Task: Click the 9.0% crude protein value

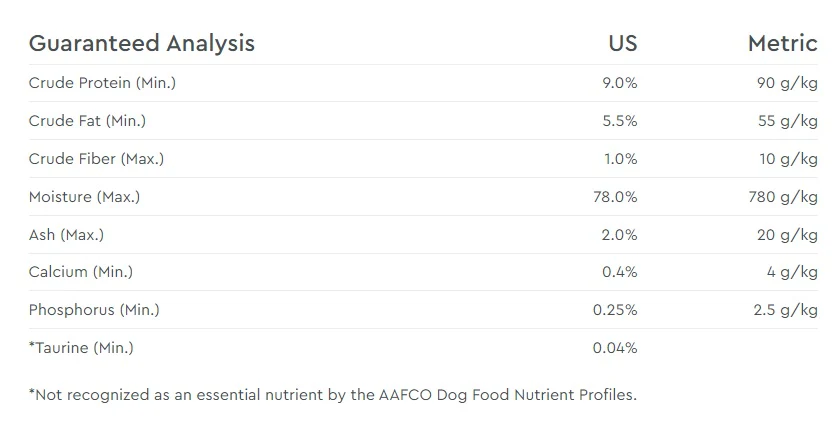Action: 620,83
